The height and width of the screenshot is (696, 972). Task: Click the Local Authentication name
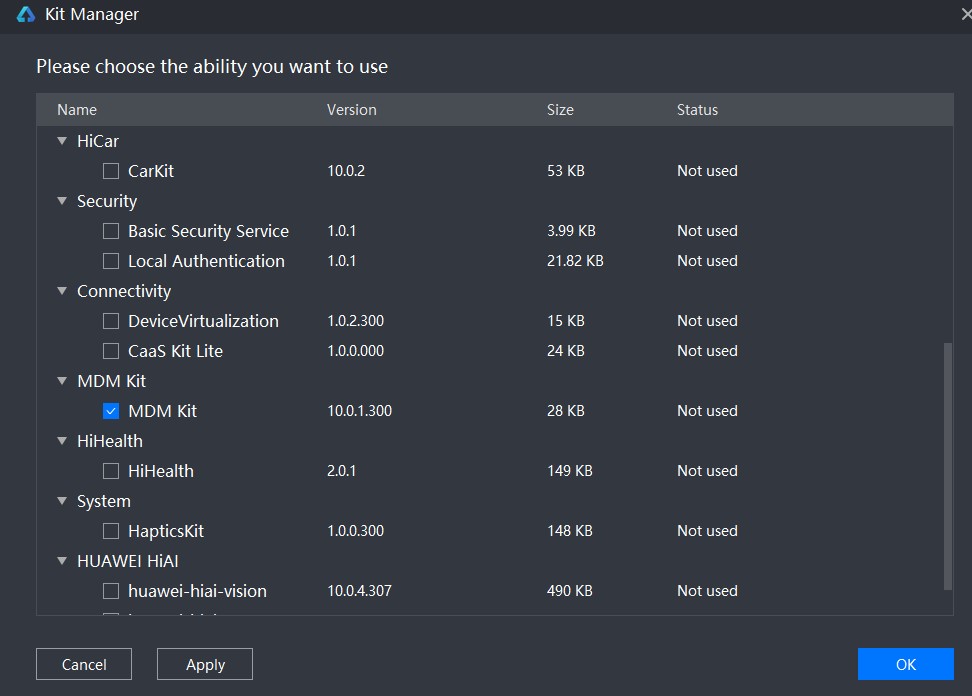[x=206, y=261]
